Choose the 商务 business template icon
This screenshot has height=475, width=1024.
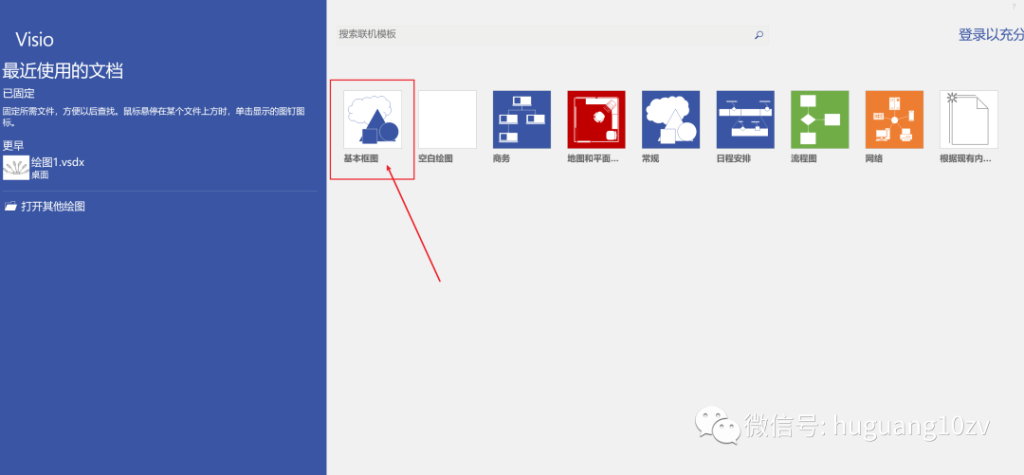[522, 120]
